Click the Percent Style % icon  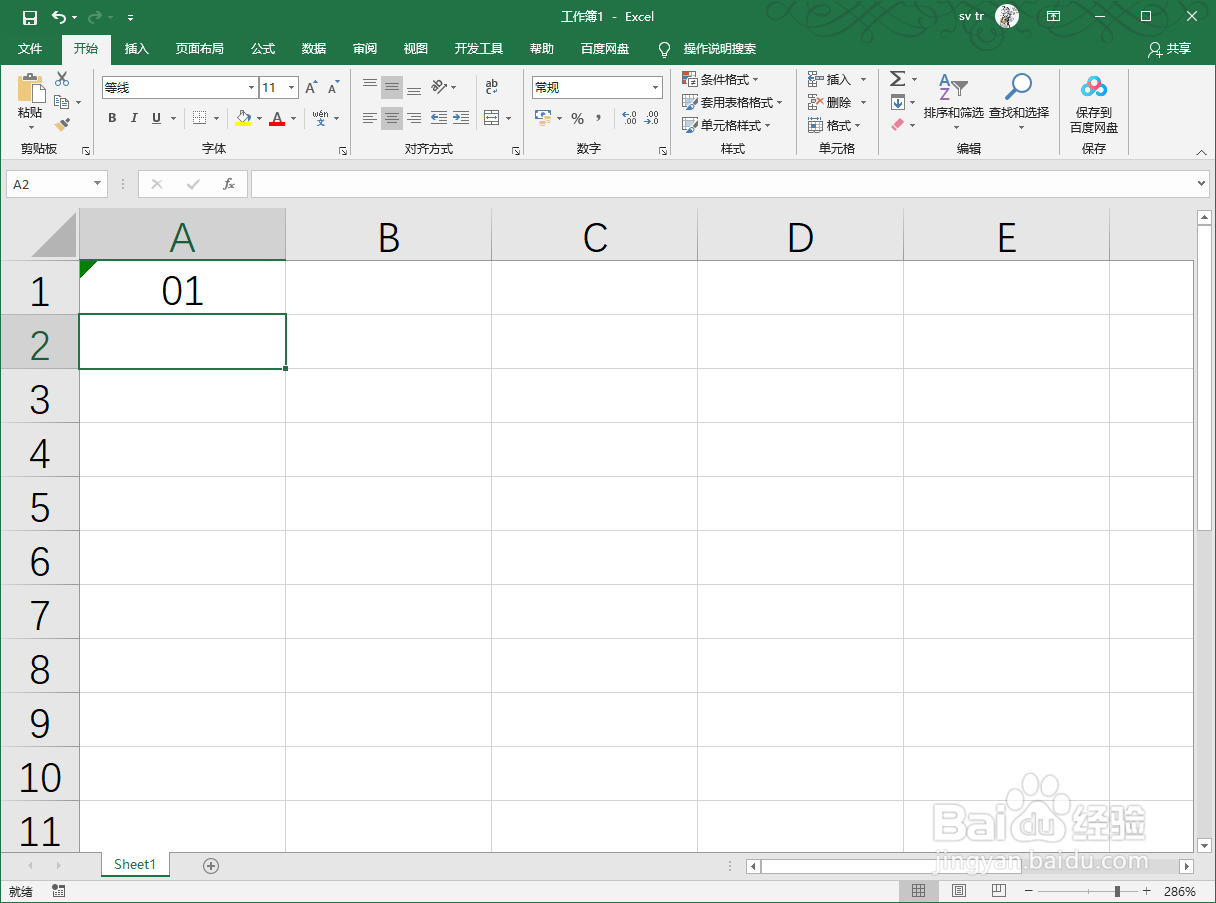tap(576, 118)
